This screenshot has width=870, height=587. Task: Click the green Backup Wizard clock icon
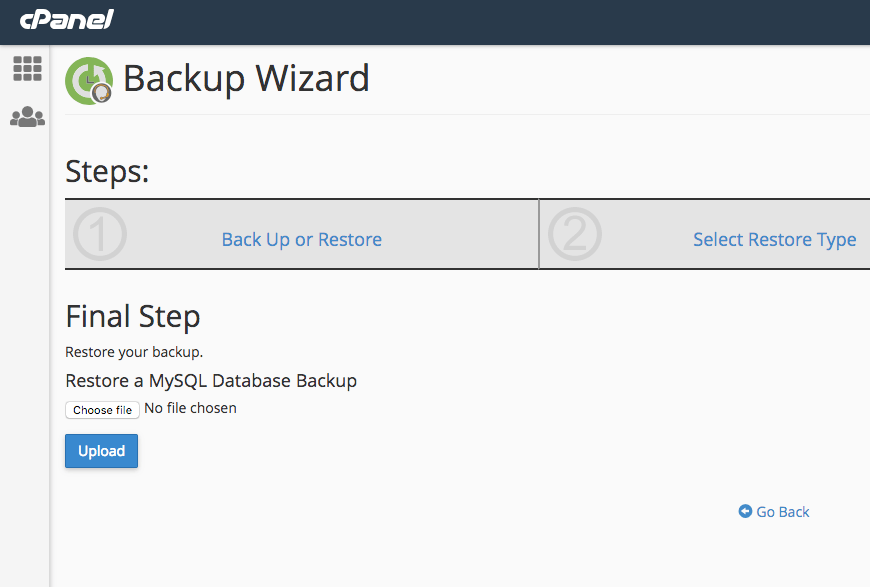coord(89,80)
